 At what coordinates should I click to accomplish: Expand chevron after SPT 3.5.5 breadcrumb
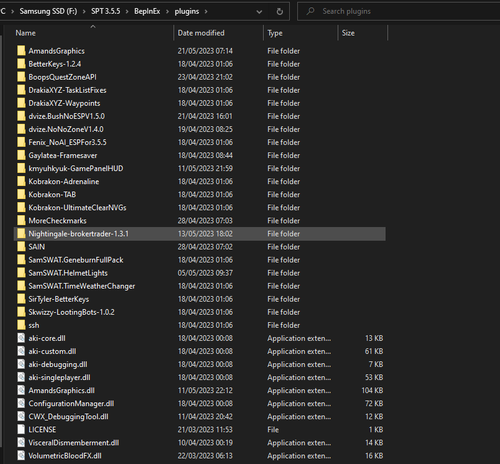point(127,12)
